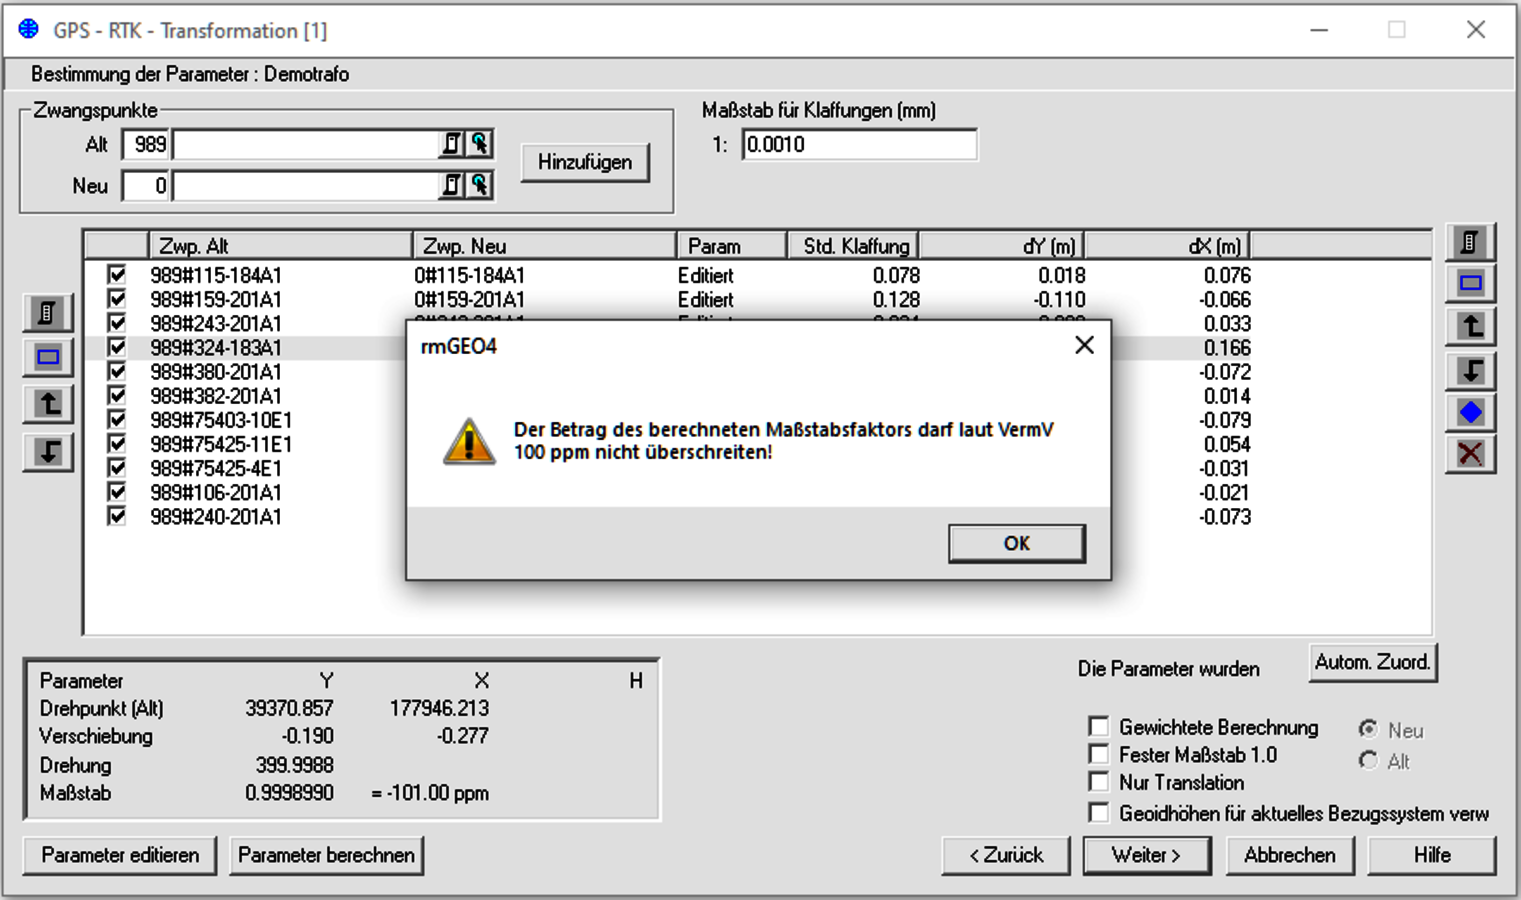
Task: Sort by the Zwp. Alt column header
Action: 280,246
